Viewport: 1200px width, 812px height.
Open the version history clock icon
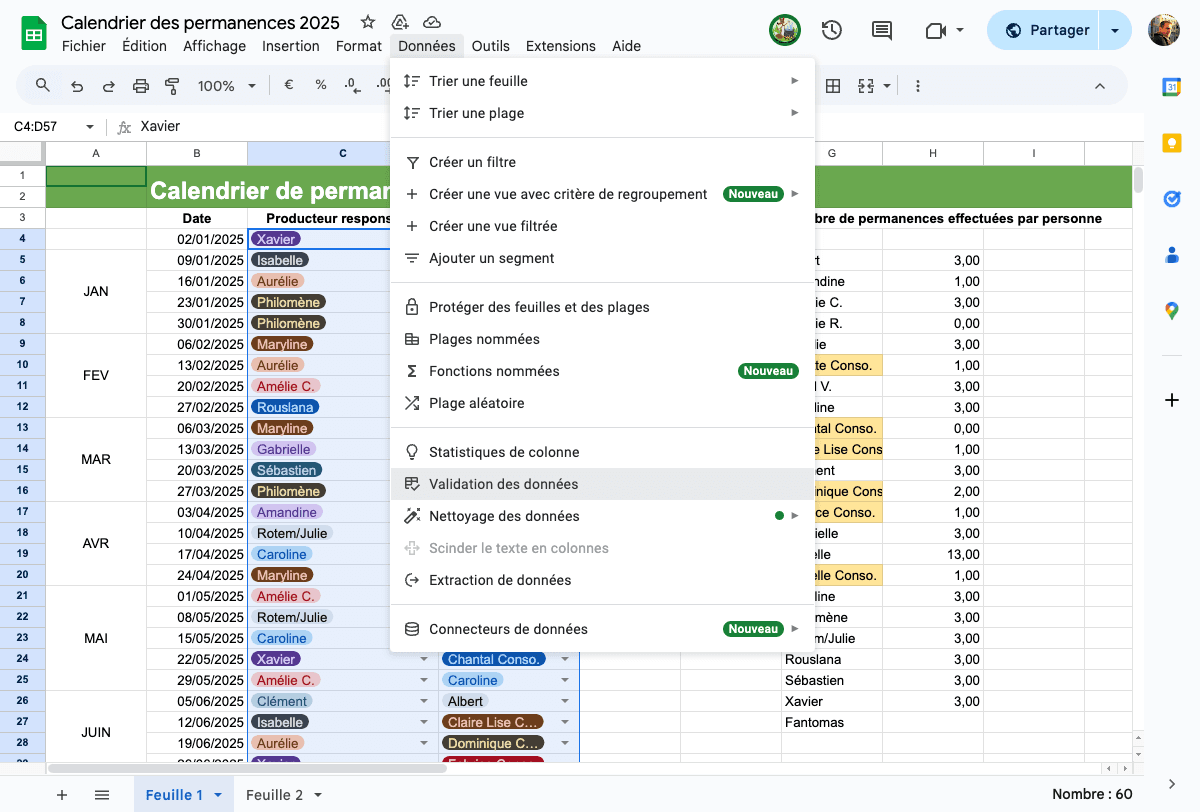831,30
